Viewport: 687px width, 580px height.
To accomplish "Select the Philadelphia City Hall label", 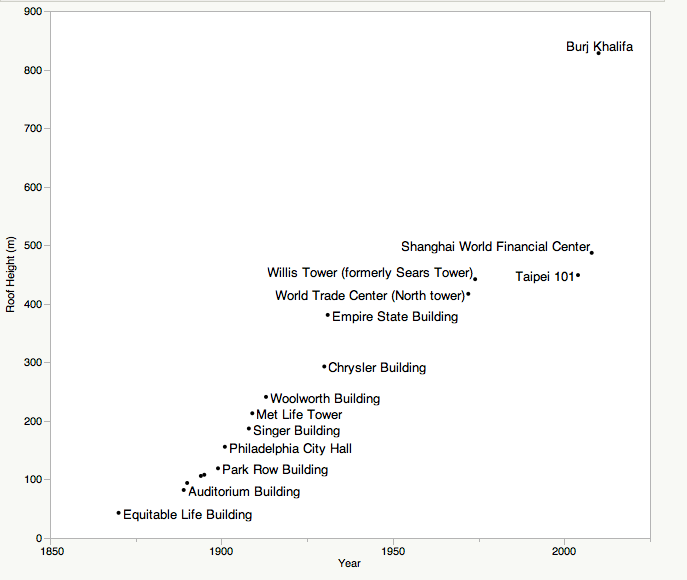I will click(x=290, y=449).
